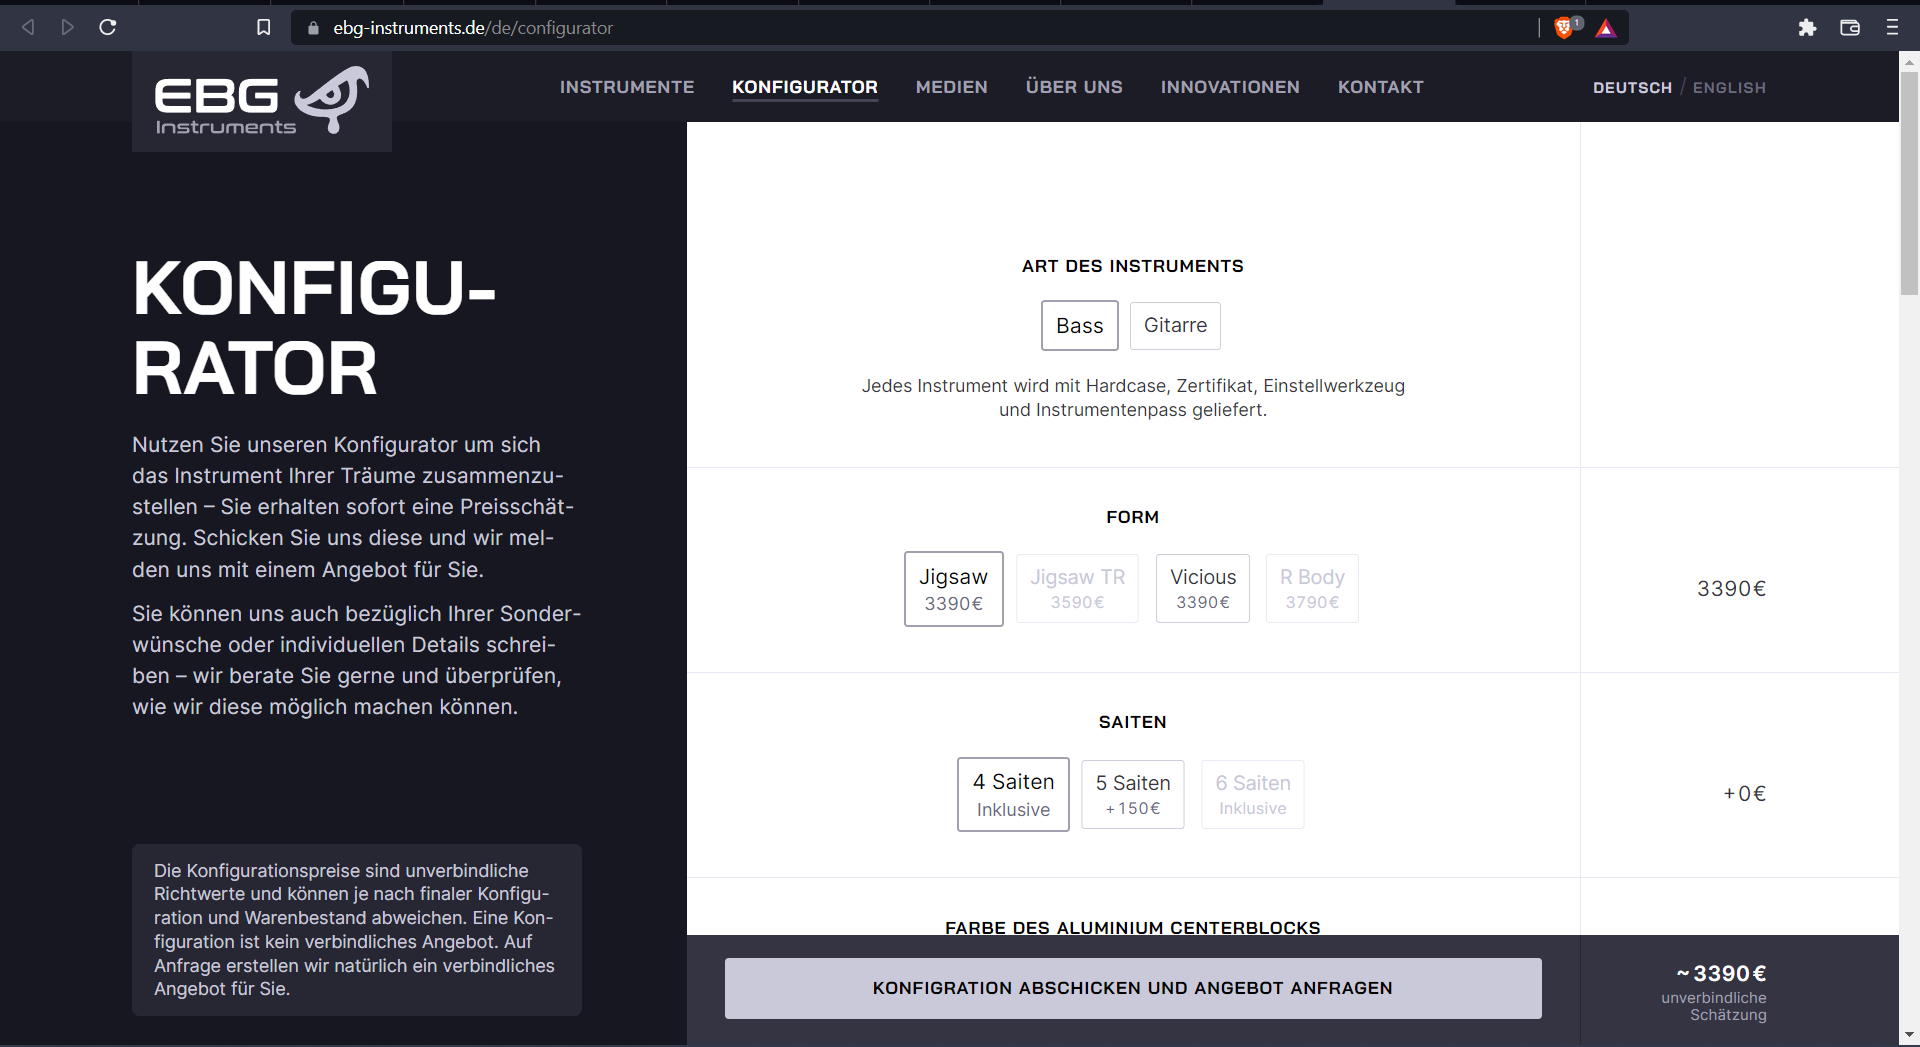The image size is (1920, 1047).
Task: Click the EBG Instruments logo
Action: (261, 99)
